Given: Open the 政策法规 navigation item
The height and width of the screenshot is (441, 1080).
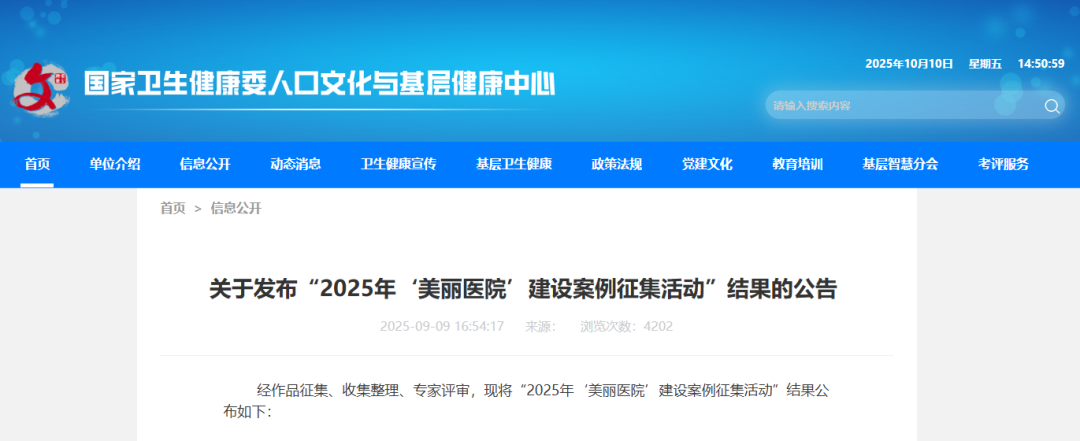Looking at the screenshot, I should pyautogui.click(x=617, y=164).
